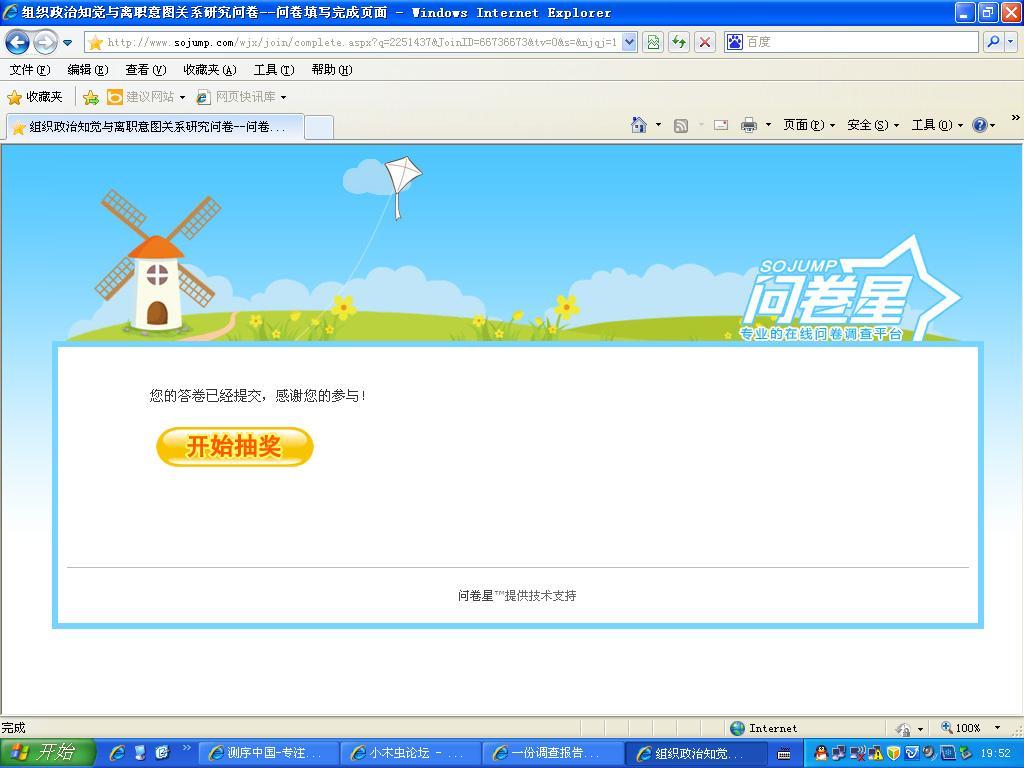Screen dimensions: 1024x768
Task: Open the 编辑(E) menu
Action: [x=88, y=70]
